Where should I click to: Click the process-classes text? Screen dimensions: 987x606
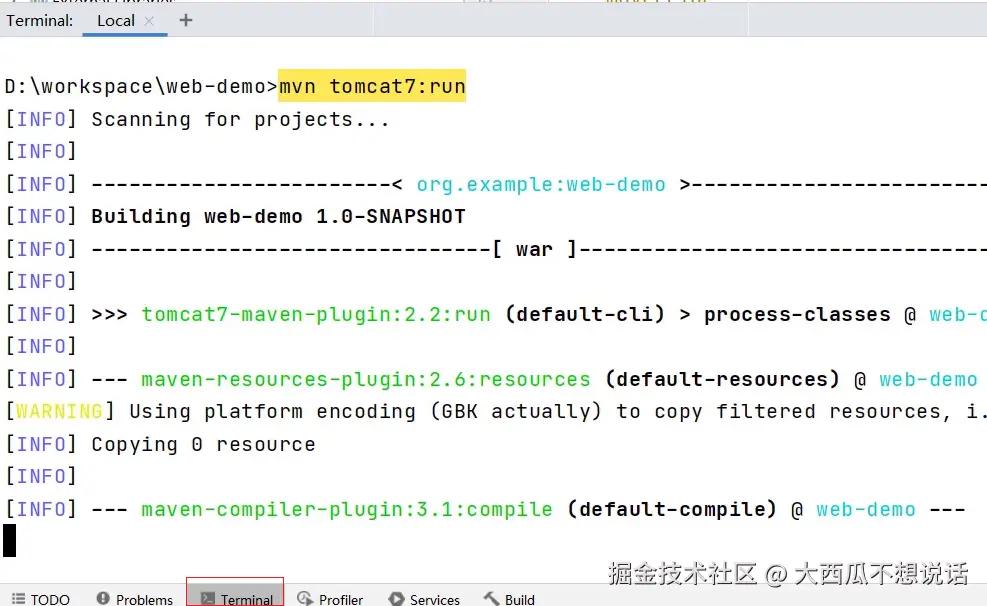(x=797, y=314)
